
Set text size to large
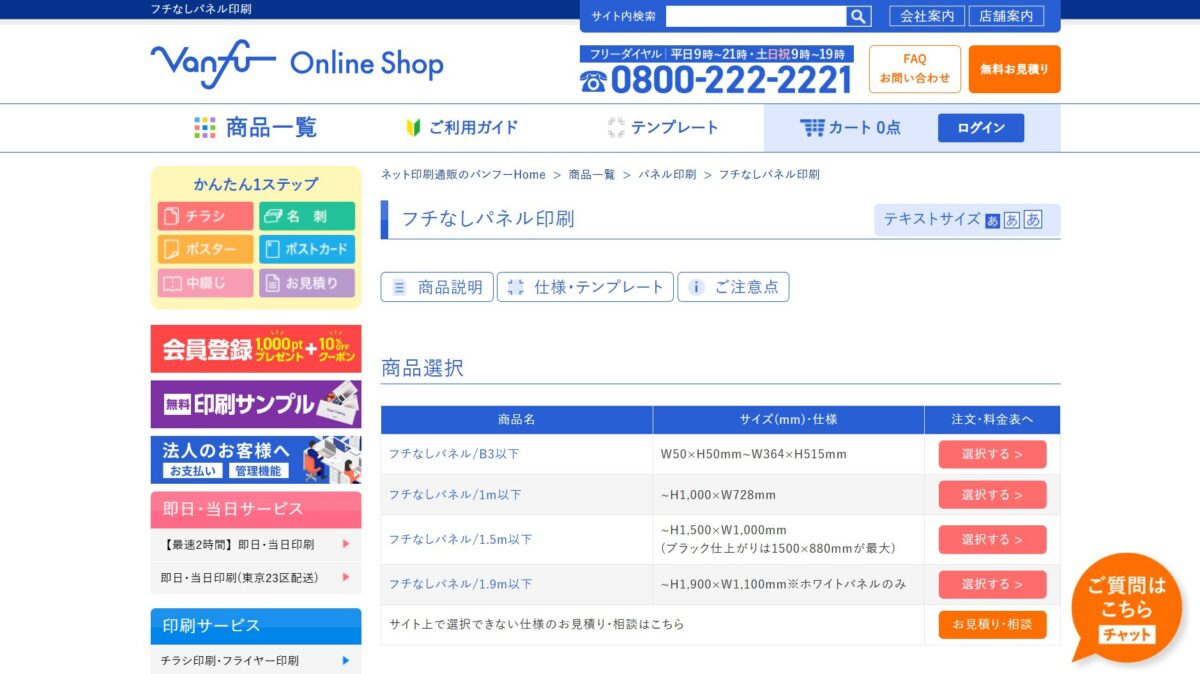pos(1033,220)
